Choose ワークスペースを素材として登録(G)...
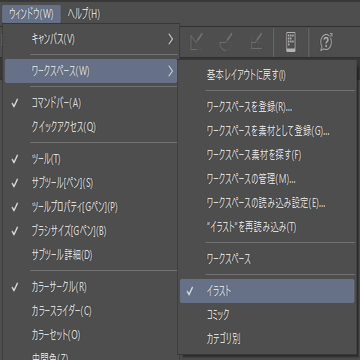Image resolution: width=360 pixels, height=360 pixels. click(x=267, y=131)
